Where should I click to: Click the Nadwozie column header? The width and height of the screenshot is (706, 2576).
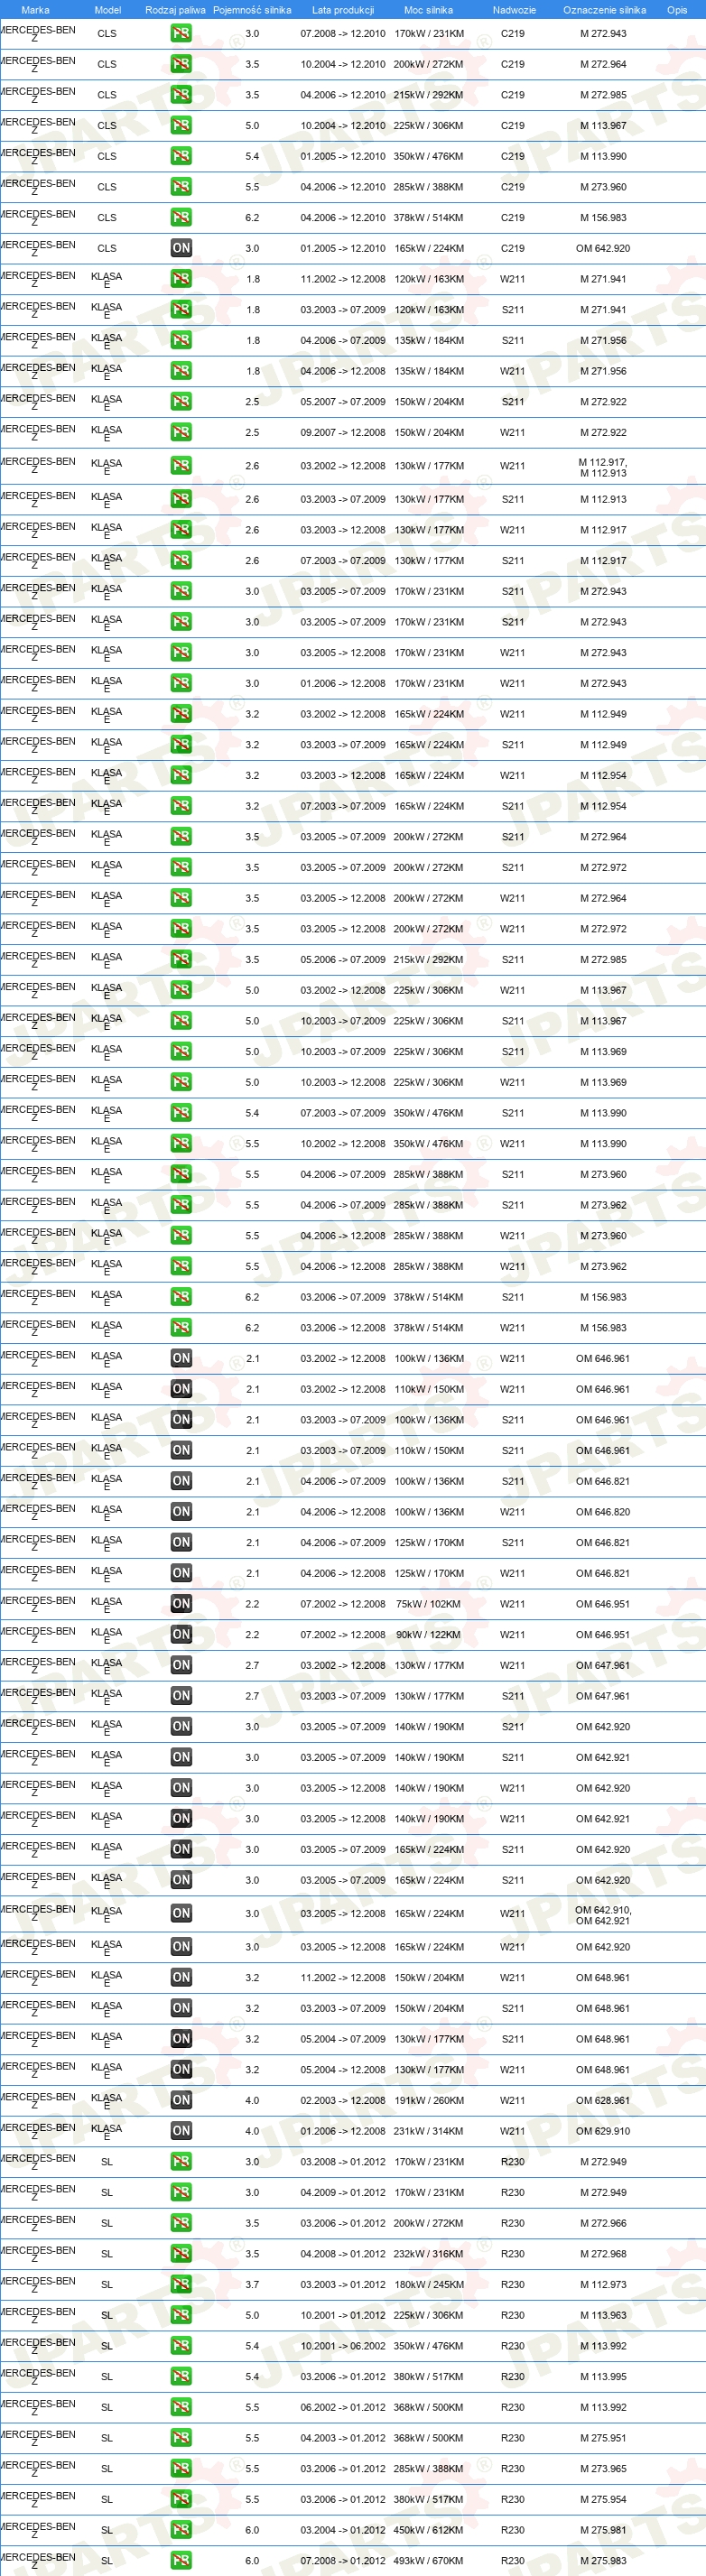(514, 10)
